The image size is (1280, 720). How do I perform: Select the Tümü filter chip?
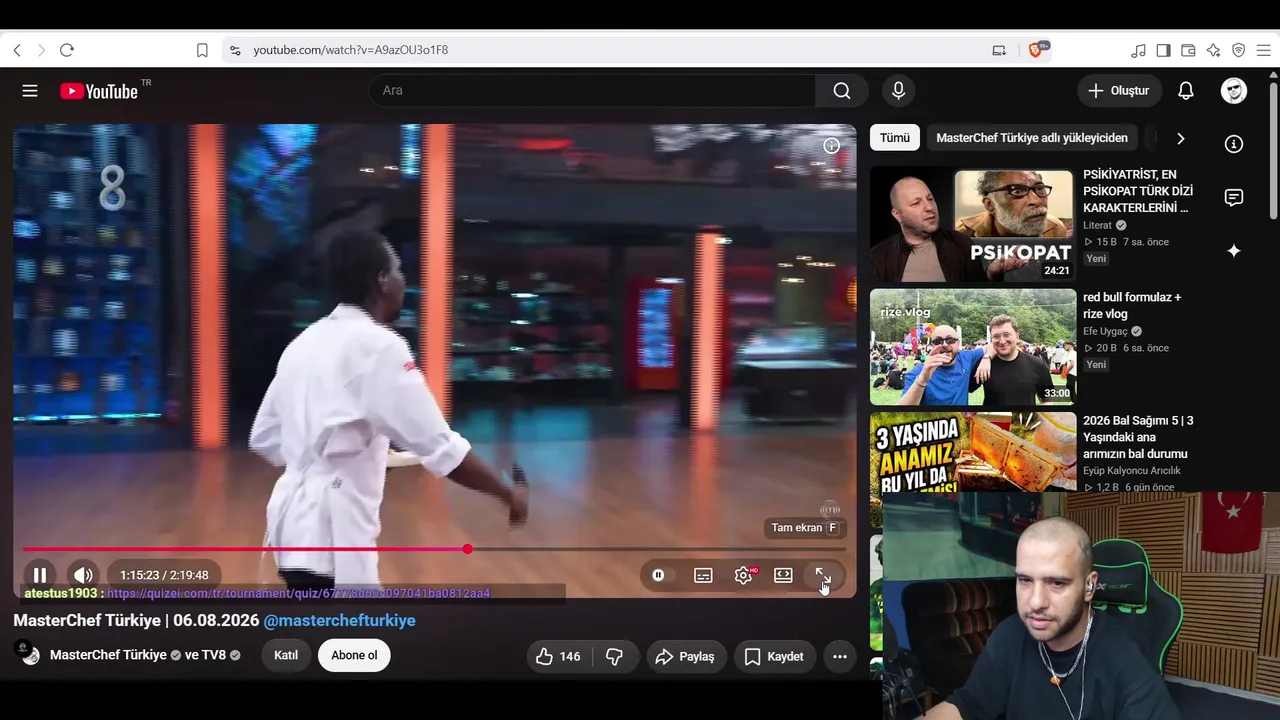pos(895,138)
